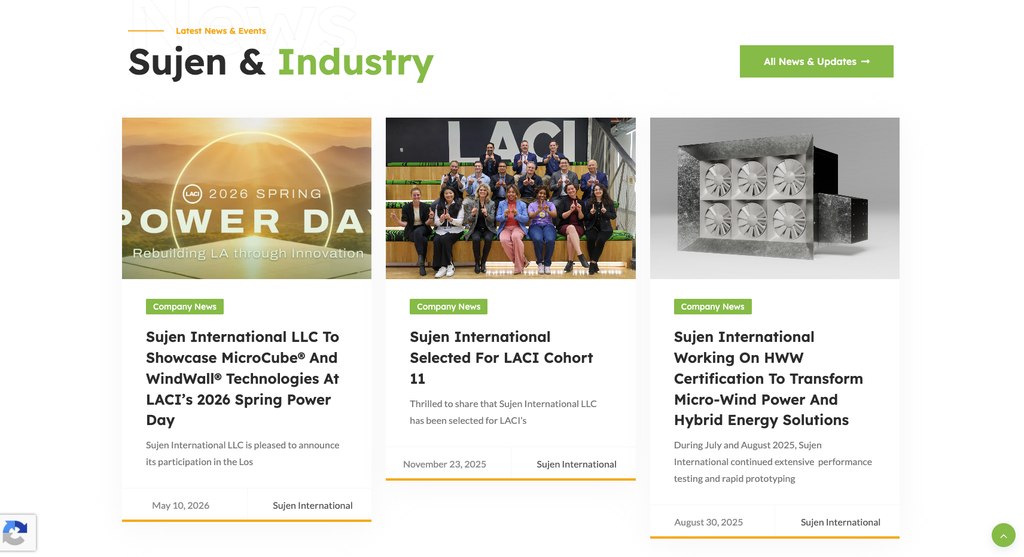The height and width of the screenshot is (557, 1024).
Task: Open the LACI group photo thumbnail
Action: (510, 198)
